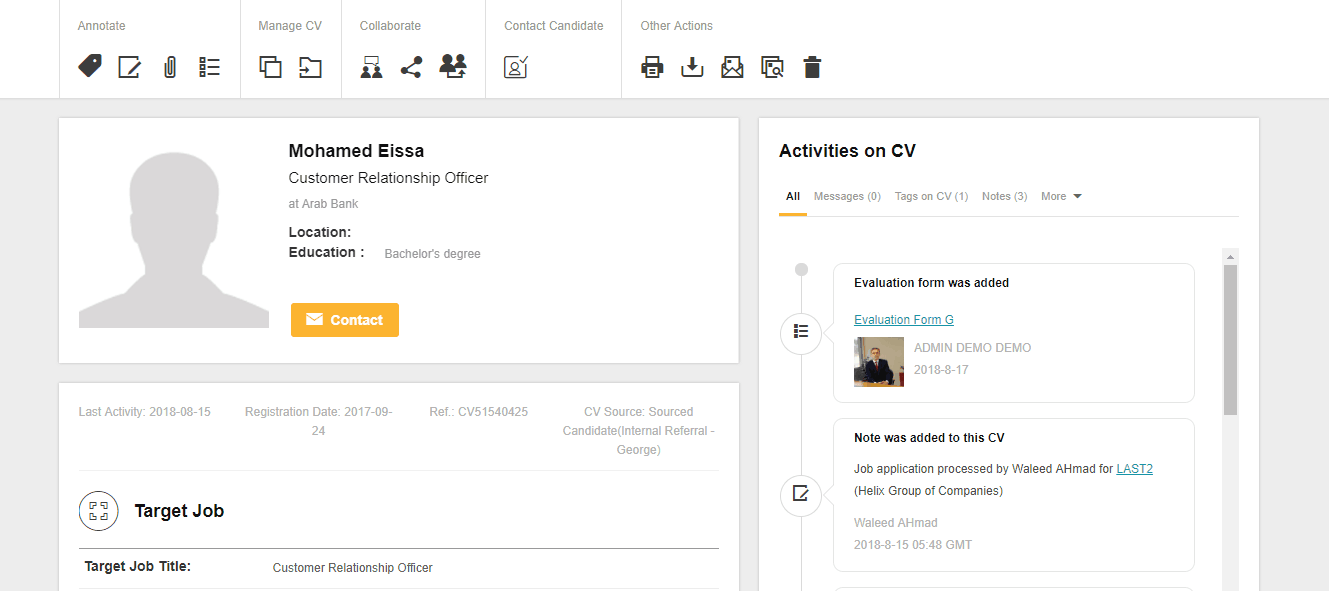This screenshot has width=1329, height=591.
Task: Click the preview search icon in Other Actions
Action: [772, 67]
